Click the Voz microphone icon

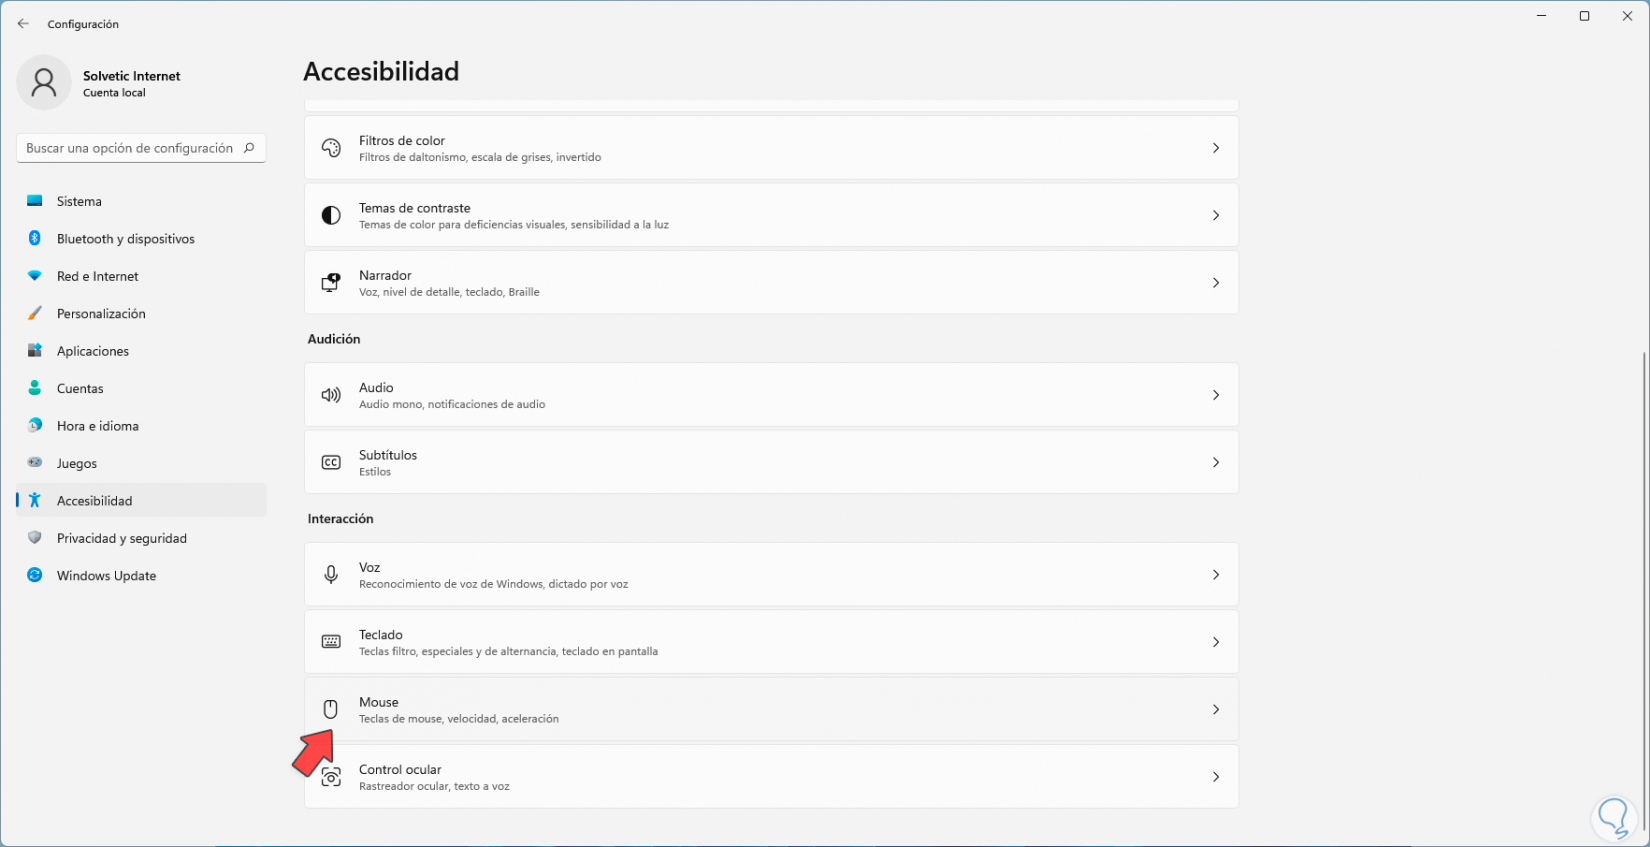click(331, 575)
